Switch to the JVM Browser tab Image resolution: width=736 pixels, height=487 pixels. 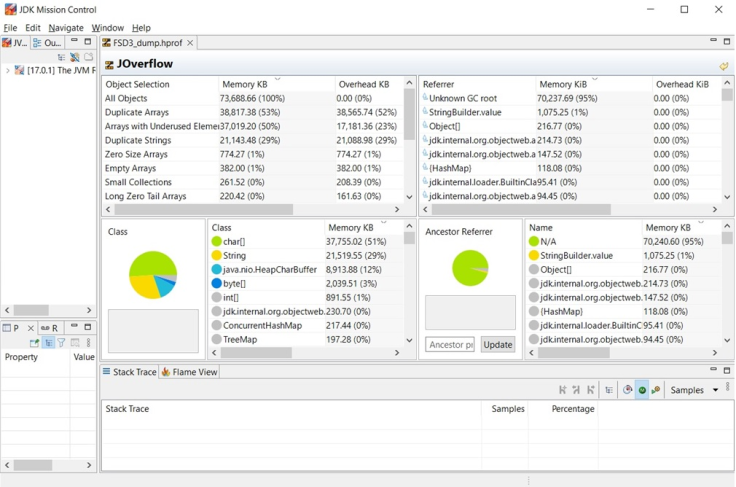[15, 43]
